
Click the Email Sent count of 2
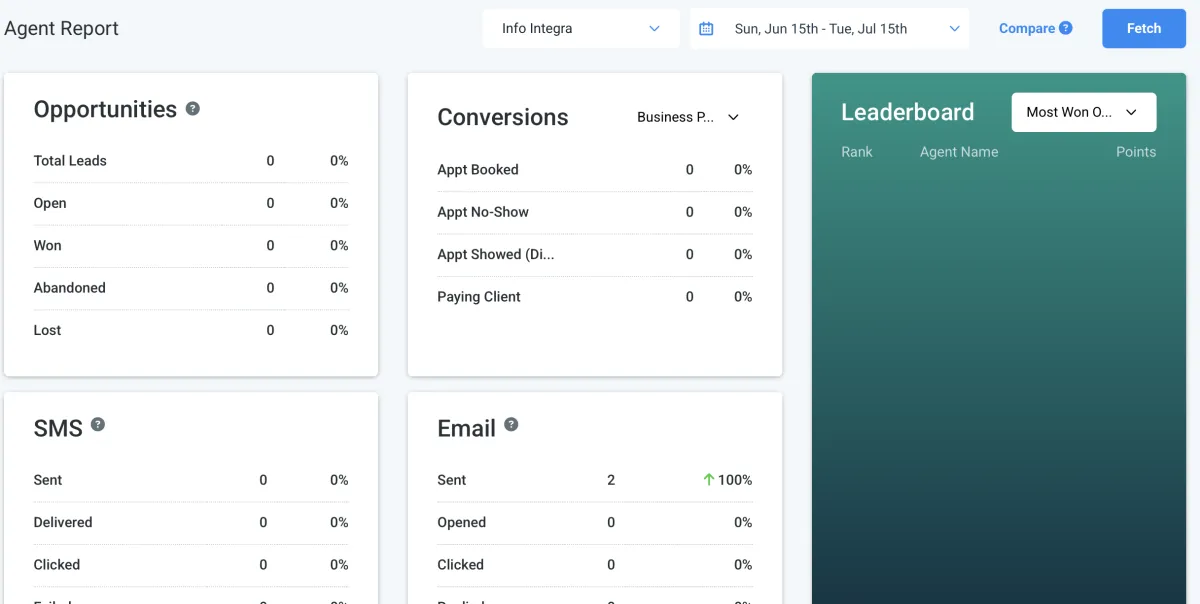click(611, 480)
